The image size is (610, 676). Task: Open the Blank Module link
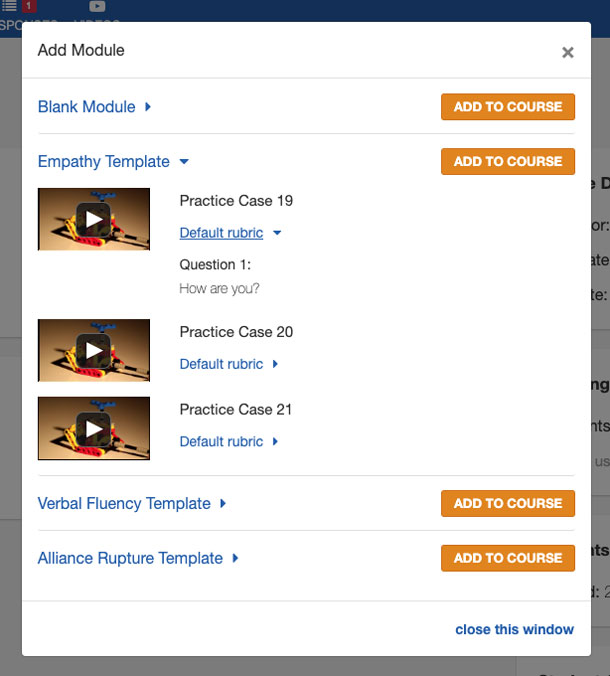tap(87, 106)
